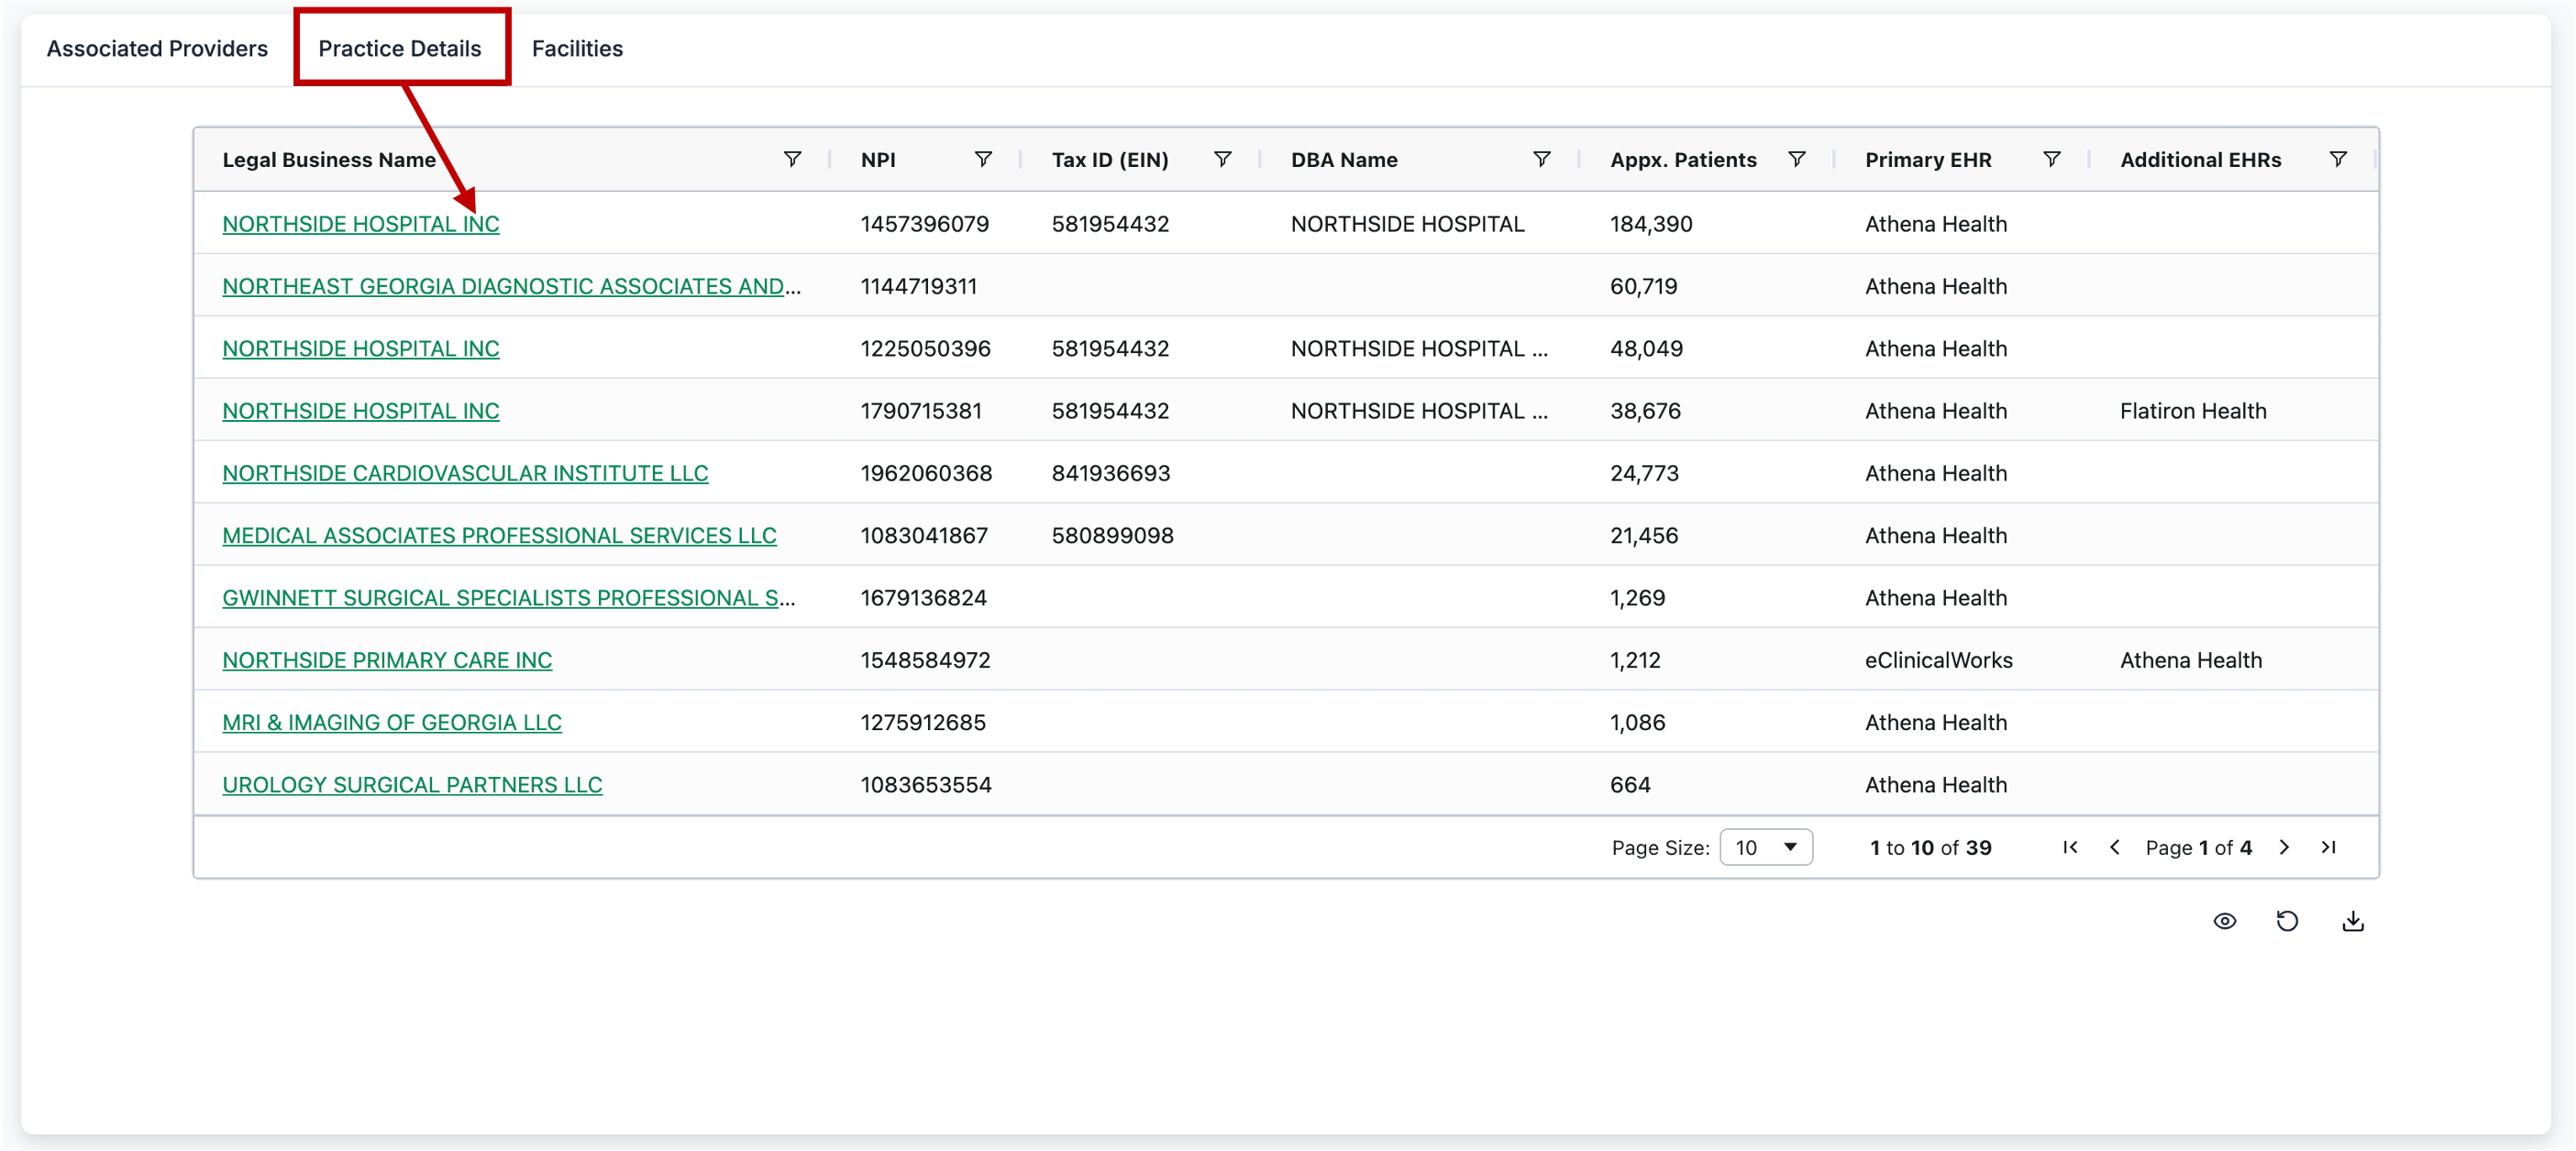Jump to the last page

tap(2328, 847)
